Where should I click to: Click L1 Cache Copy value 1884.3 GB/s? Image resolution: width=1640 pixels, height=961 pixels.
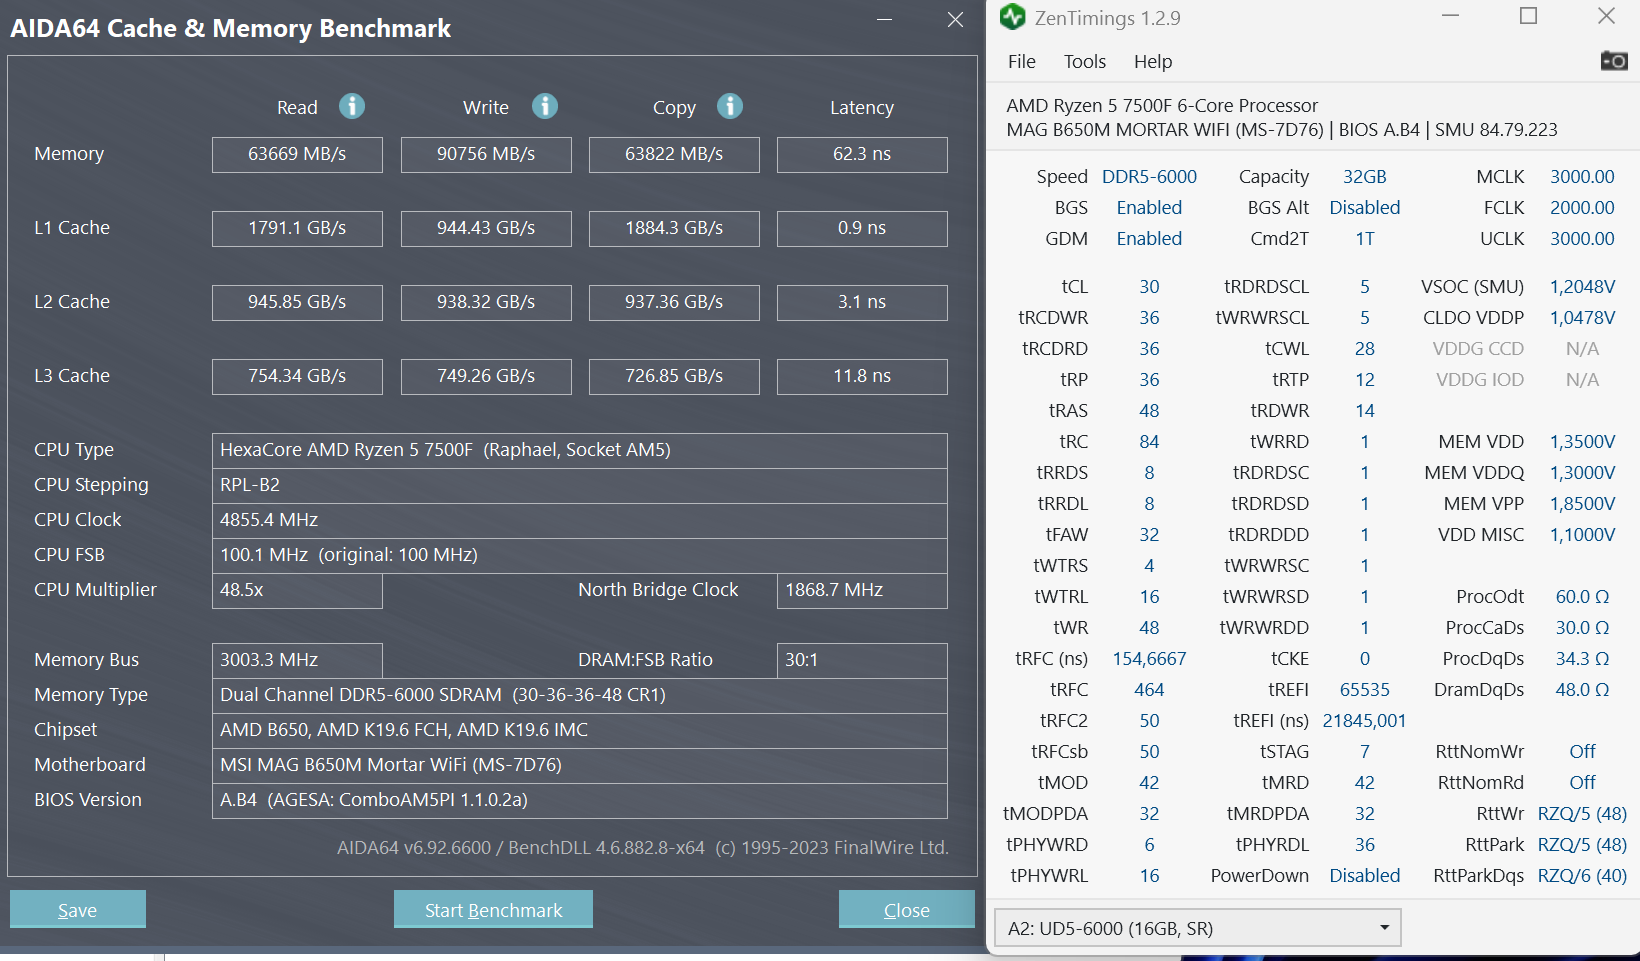[674, 229]
